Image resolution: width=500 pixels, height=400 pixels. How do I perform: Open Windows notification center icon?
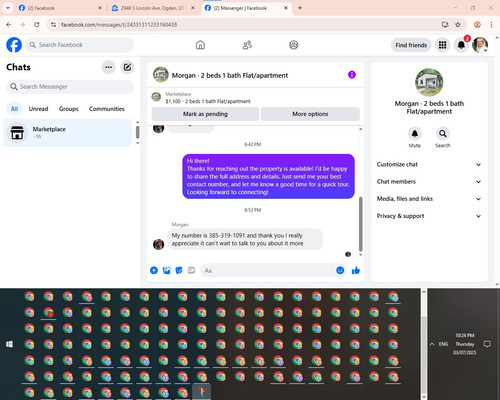coord(487,344)
